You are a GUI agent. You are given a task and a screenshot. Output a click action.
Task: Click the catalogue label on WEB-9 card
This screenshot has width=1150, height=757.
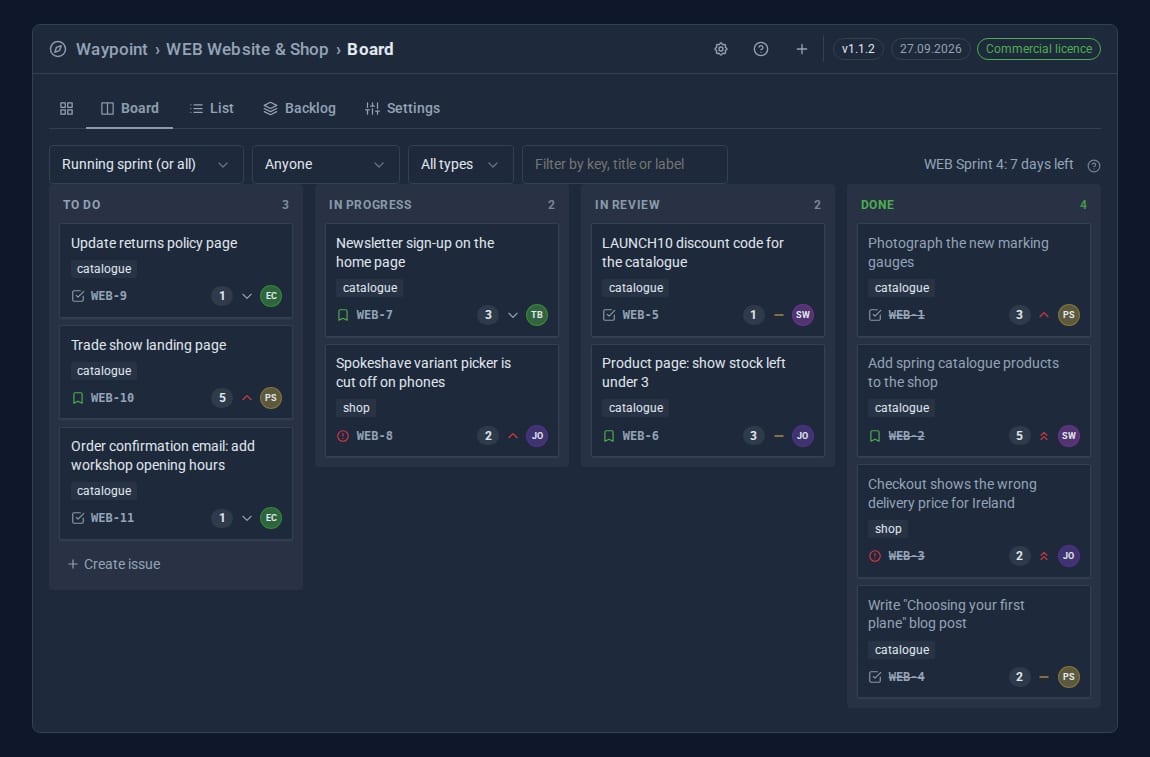(104, 269)
